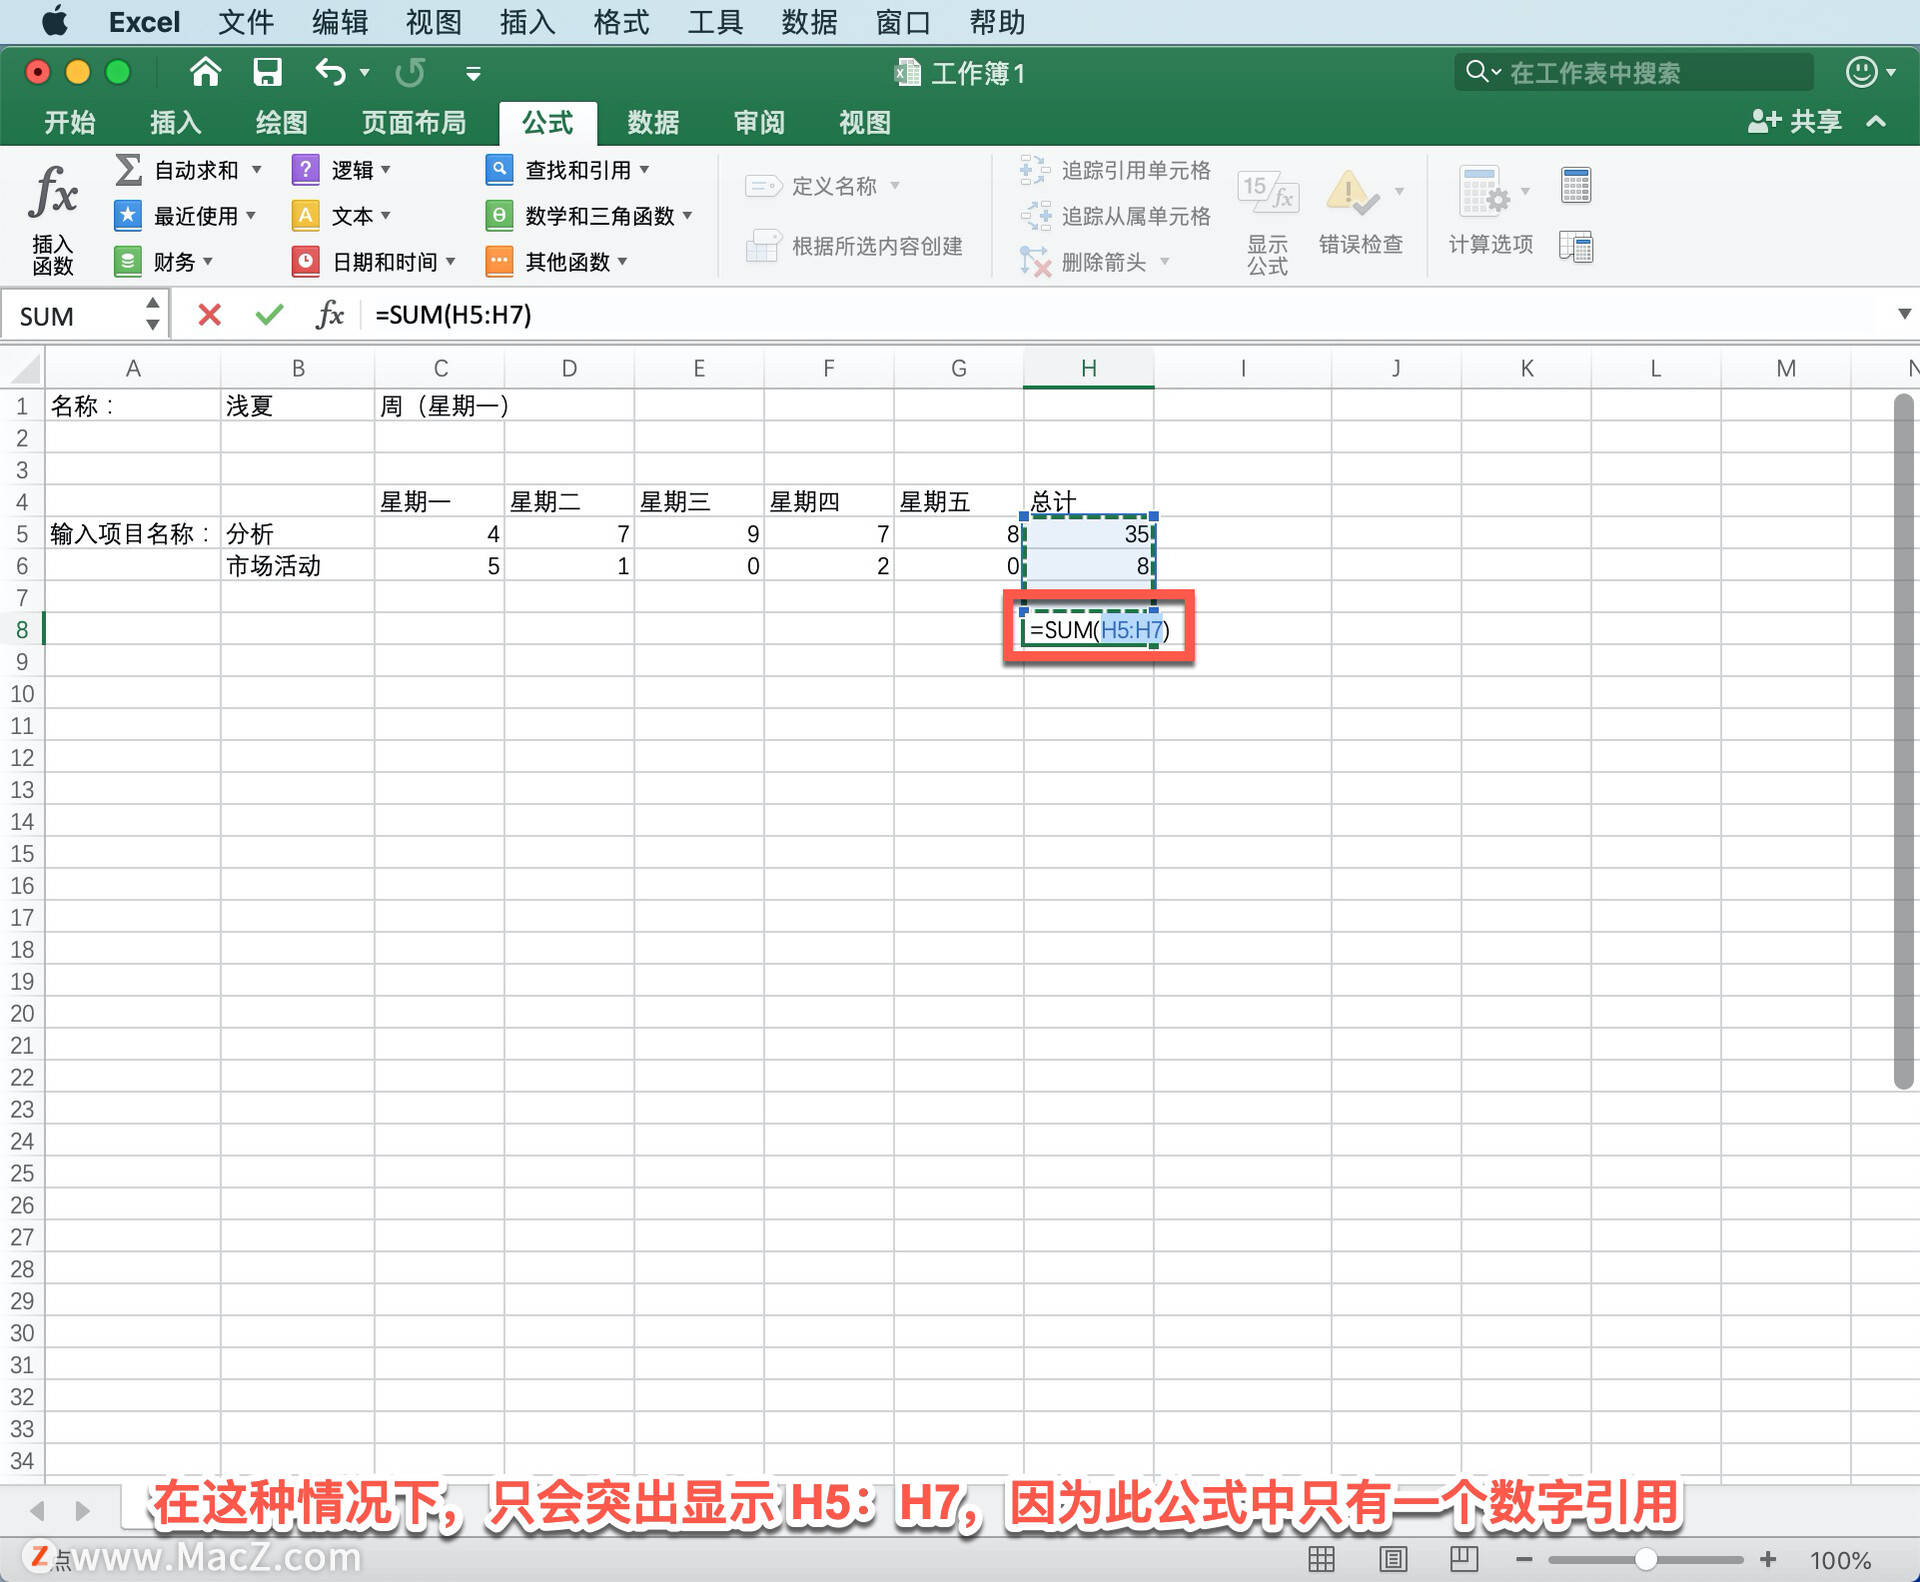The image size is (1920, 1582).
Task: Open the Insert Function dialog
Action: pyautogui.click(x=54, y=212)
